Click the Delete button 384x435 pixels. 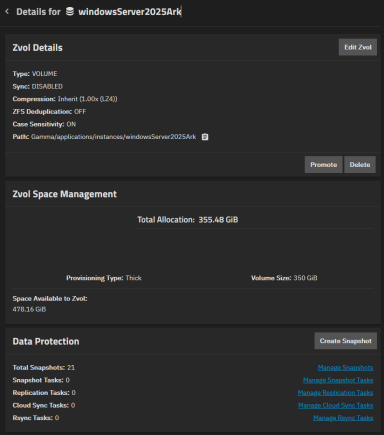click(360, 165)
